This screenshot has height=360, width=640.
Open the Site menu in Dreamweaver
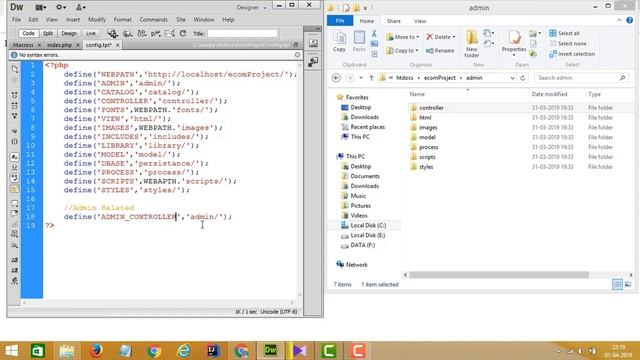(181, 20)
